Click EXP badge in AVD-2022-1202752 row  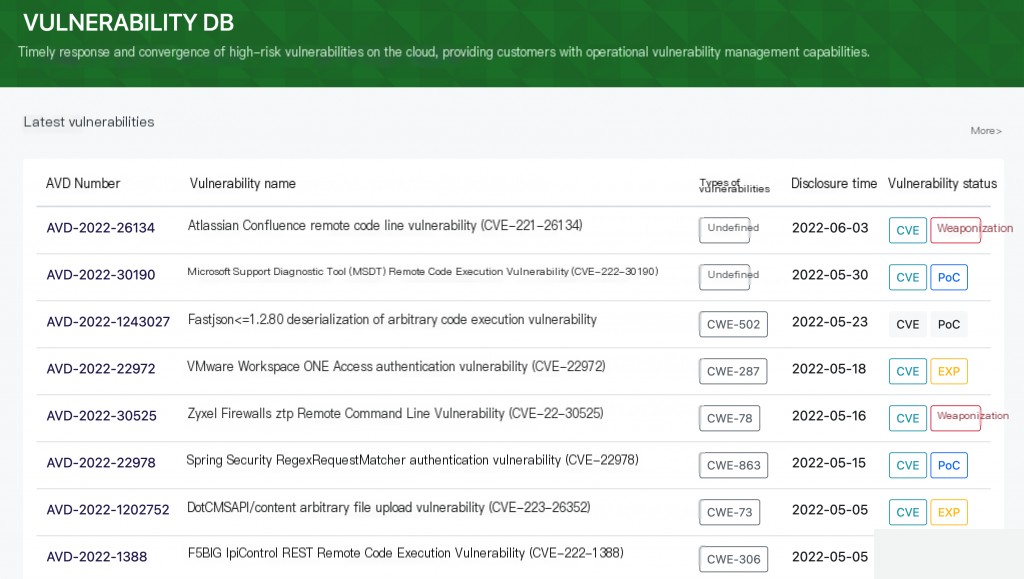click(949, 512)
